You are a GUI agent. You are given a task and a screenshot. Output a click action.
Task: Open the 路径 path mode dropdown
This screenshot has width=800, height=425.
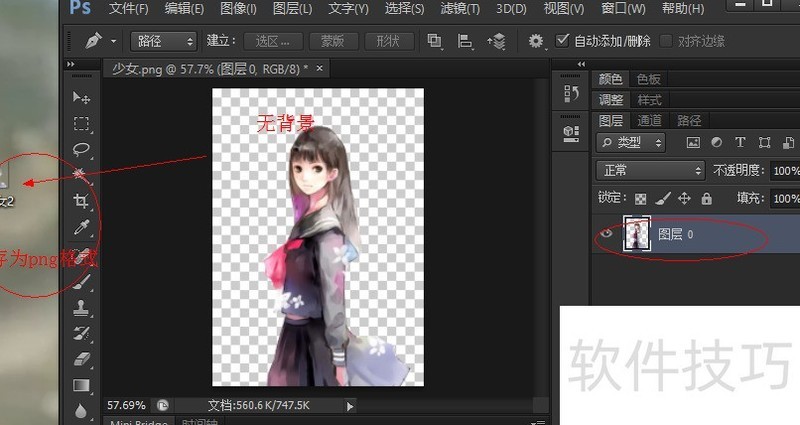(x=163, y=42)
